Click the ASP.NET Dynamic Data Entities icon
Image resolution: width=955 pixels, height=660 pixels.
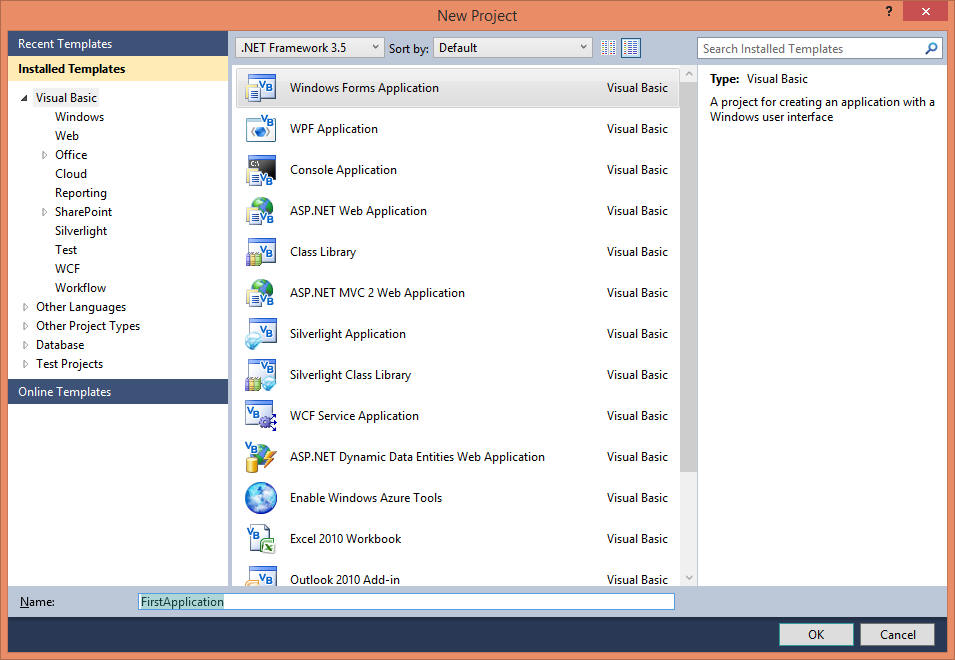(261, 457)
